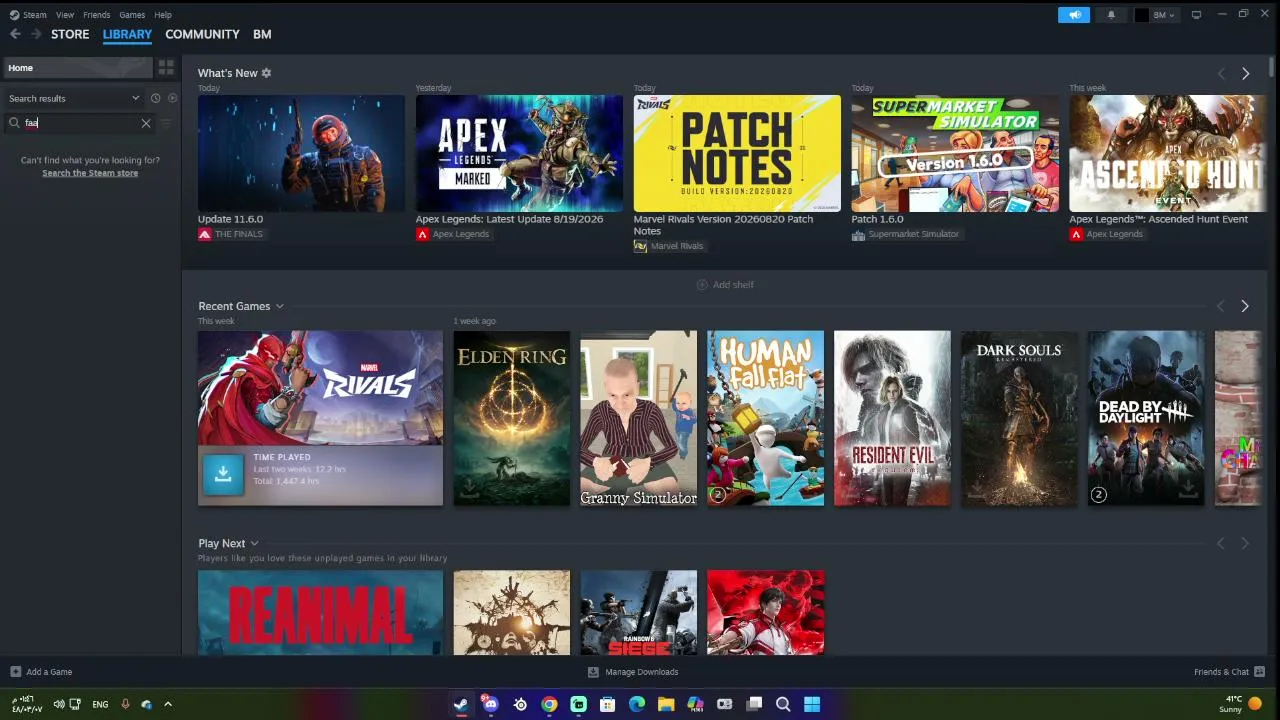Select the Dark Souls Remastered cover
This screenshot has height=720, width=1280.
coord(1020,418)
